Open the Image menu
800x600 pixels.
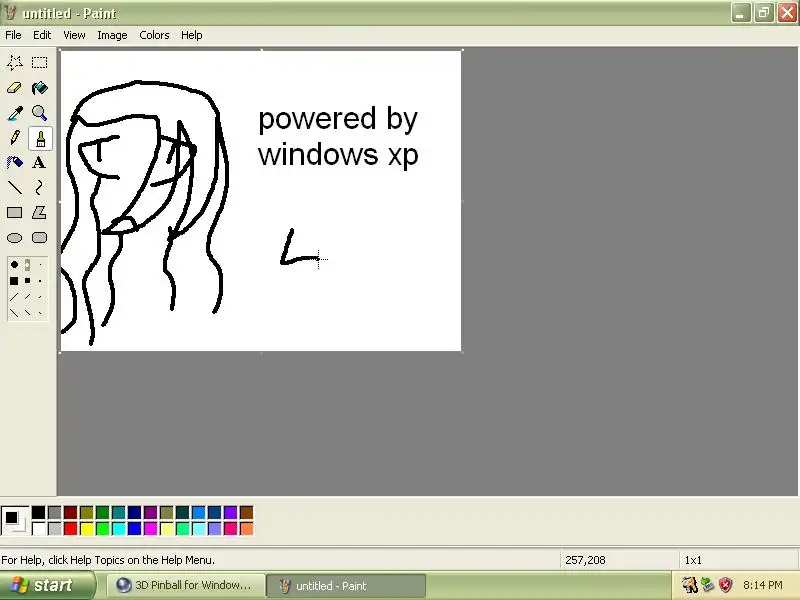pyautogui.click(x=112, y=35)
